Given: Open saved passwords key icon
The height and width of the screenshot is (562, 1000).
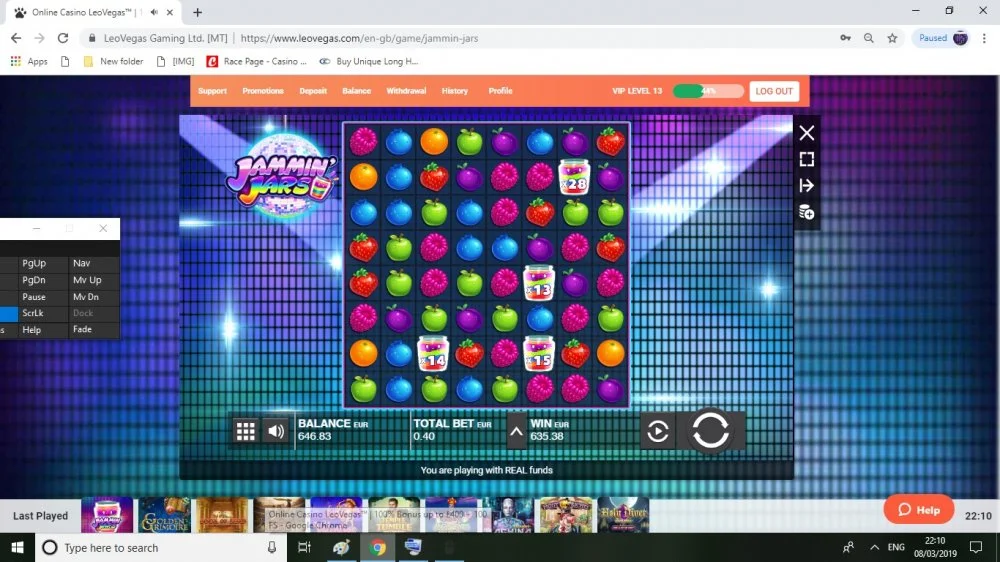Looking at the screenshot, I should click(x=845, y=38).
